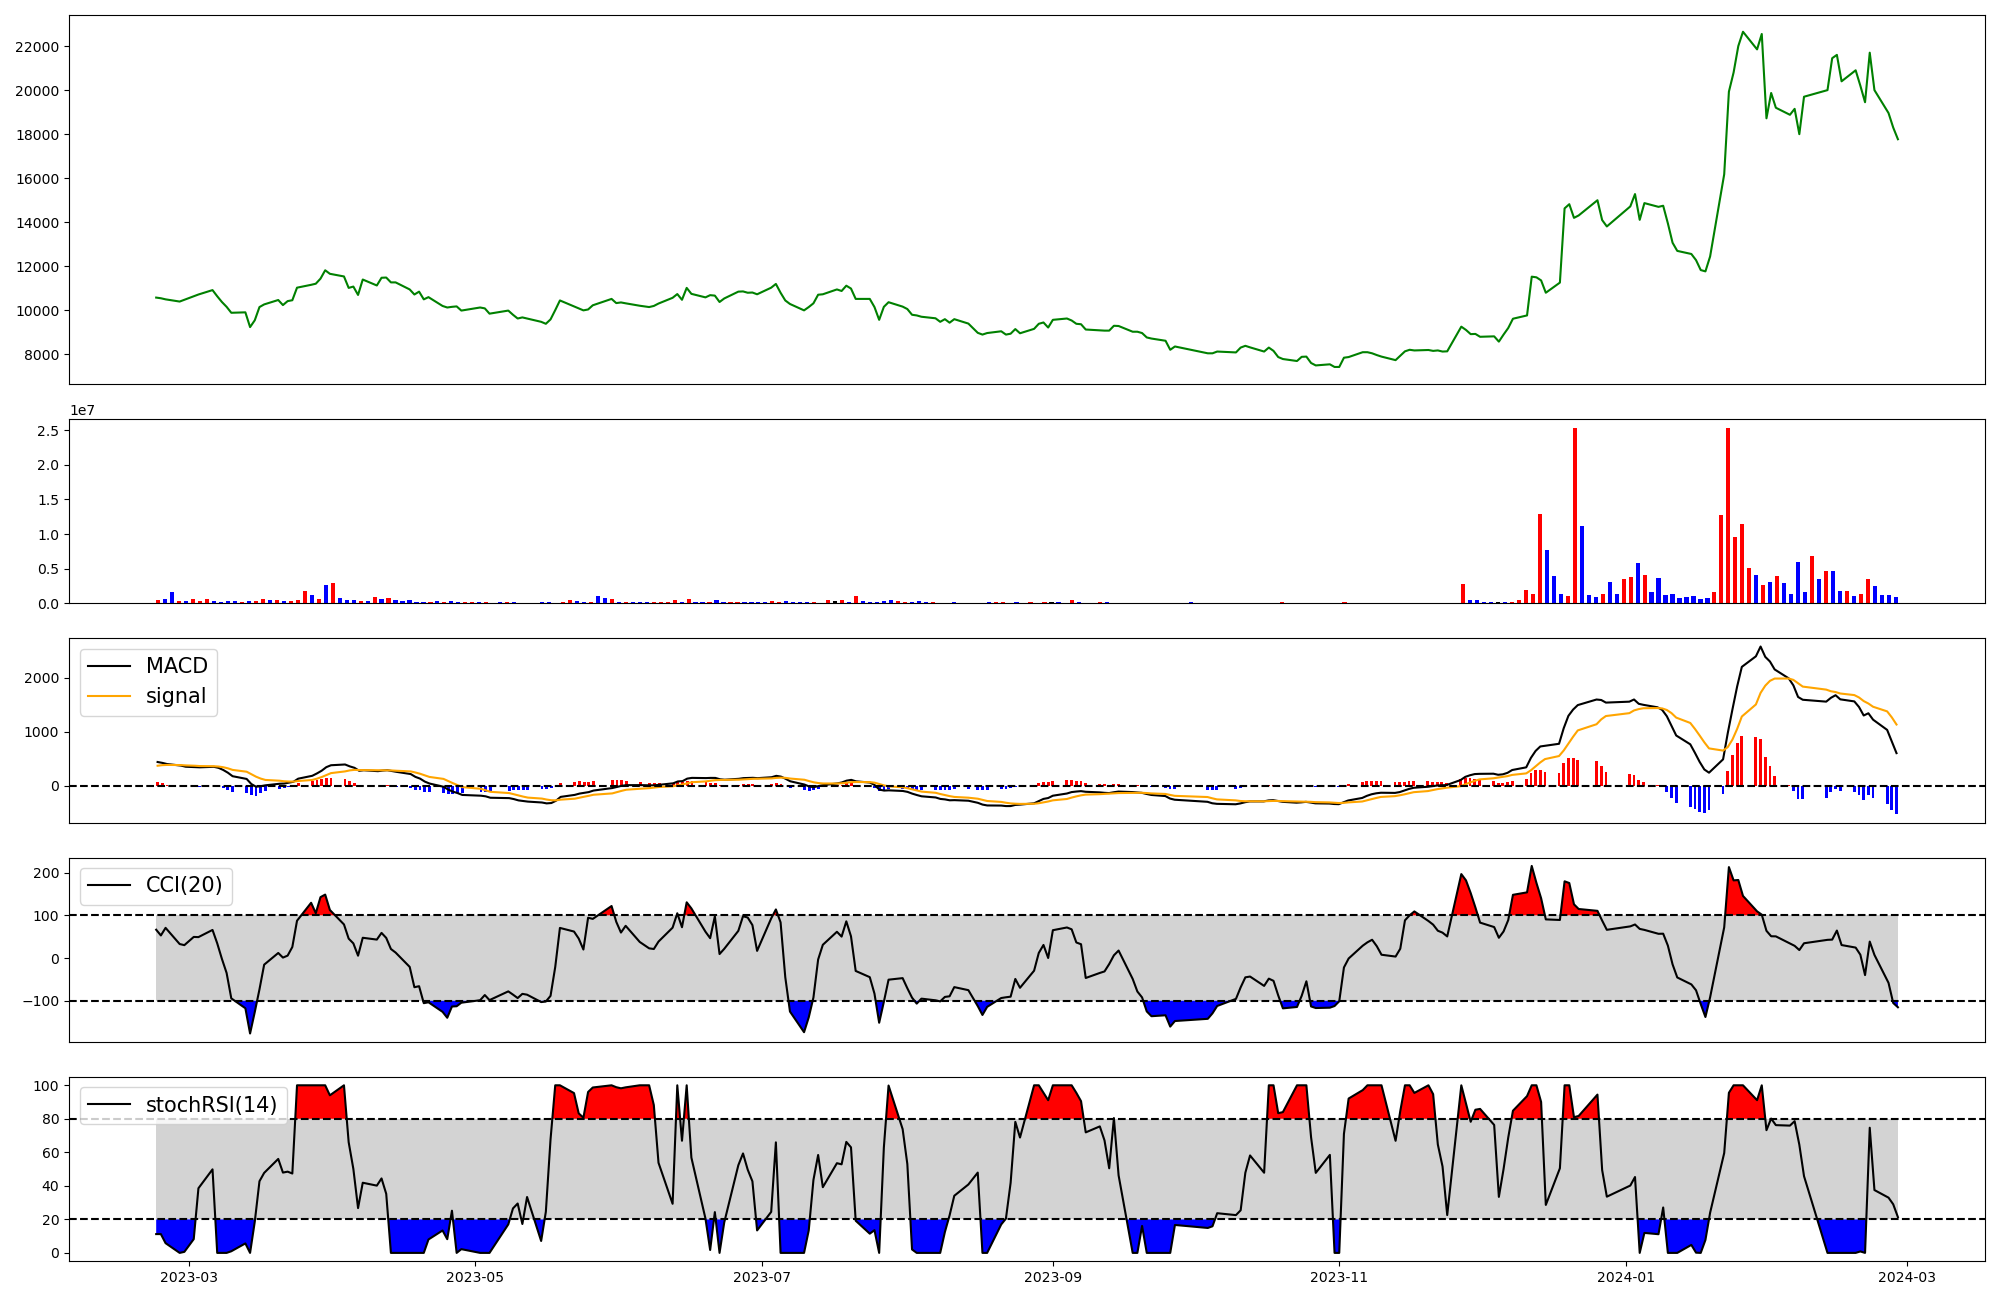Click the signal legend entry
Image resolution: width=2000 pixels, height=1300 pixels.
[175, 696]
